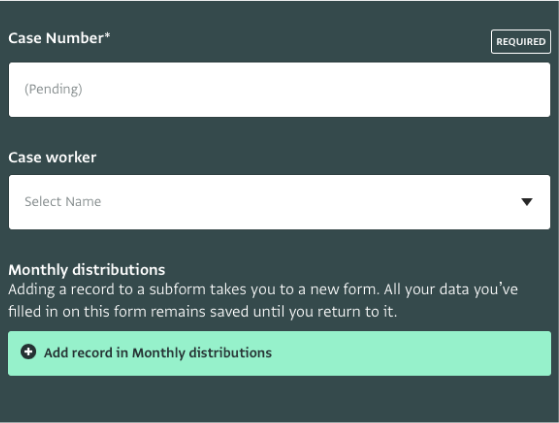559x423 pixels.
Task: Click the 'Adding a record to a subform' text
Action: click(106, 289)
